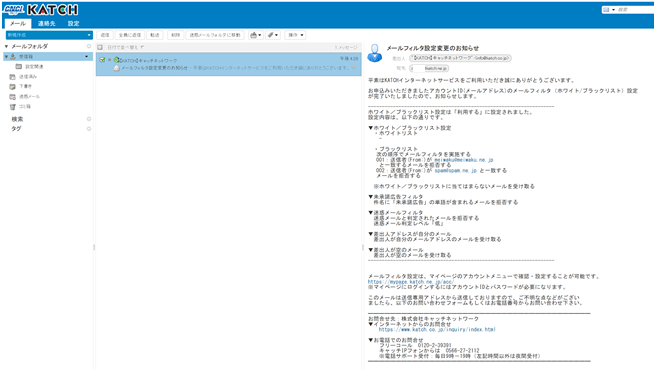Click the recipient address bubble next to 宛先
Screen dimensions: 660x370
click(x=429, y=68)
